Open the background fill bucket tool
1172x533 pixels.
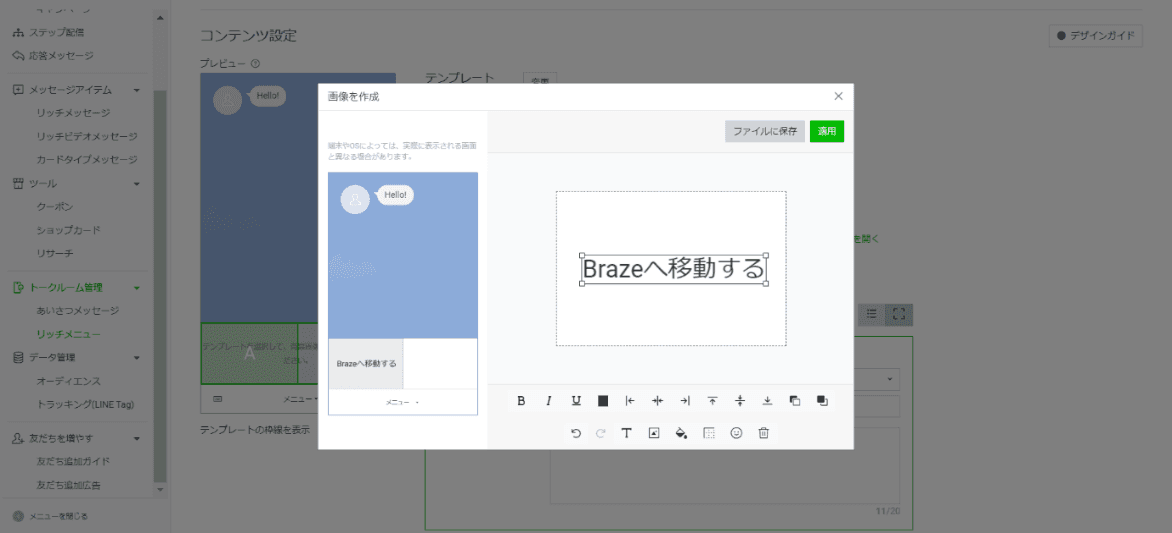point(681,433)
